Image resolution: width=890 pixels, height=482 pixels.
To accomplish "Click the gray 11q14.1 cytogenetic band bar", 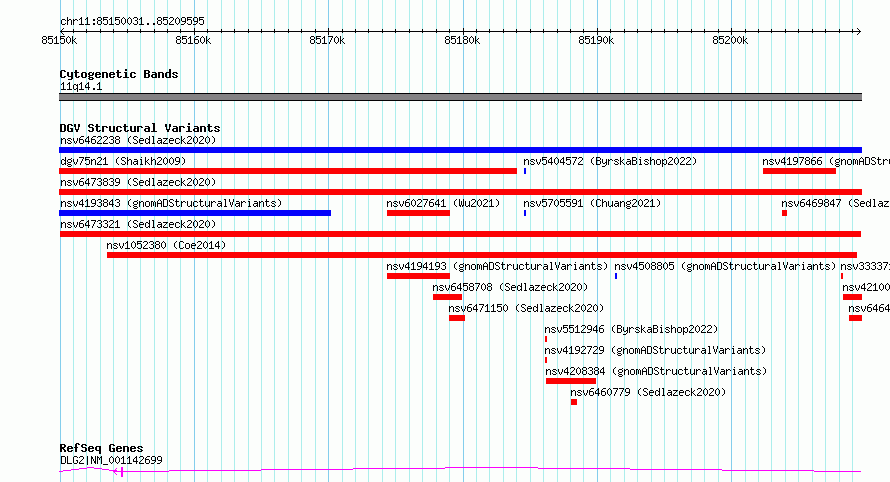I will [x=460, y=97].
